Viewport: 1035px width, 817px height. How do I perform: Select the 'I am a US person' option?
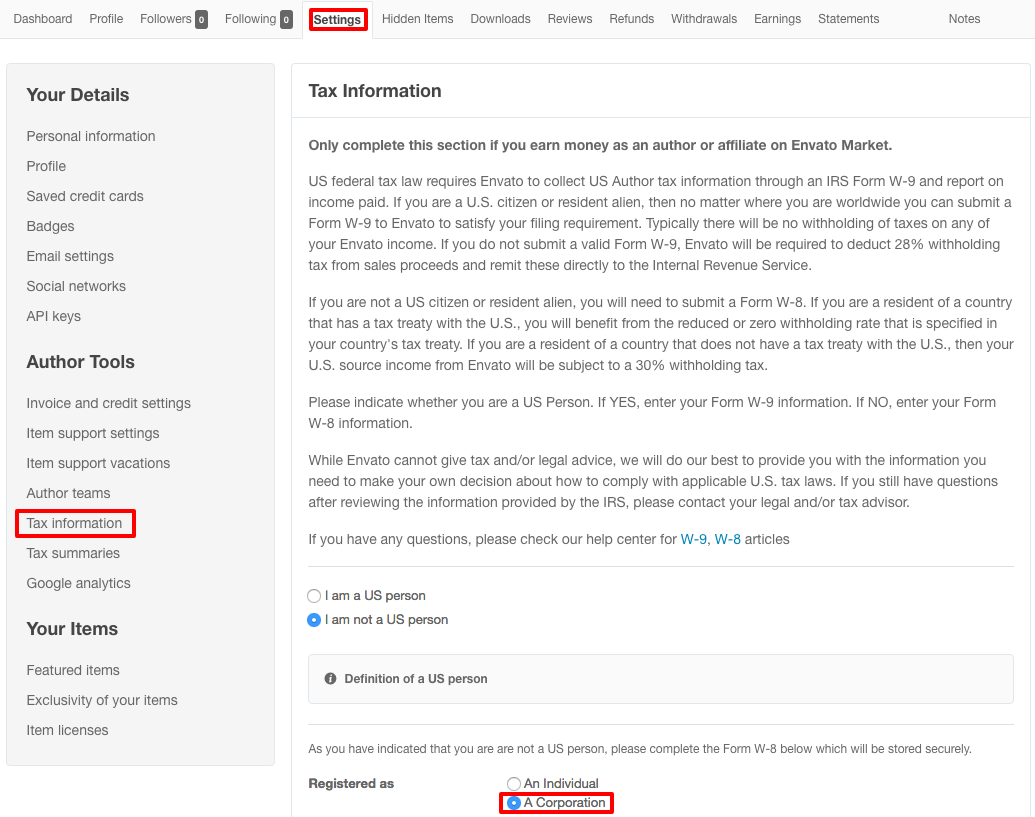315,596
